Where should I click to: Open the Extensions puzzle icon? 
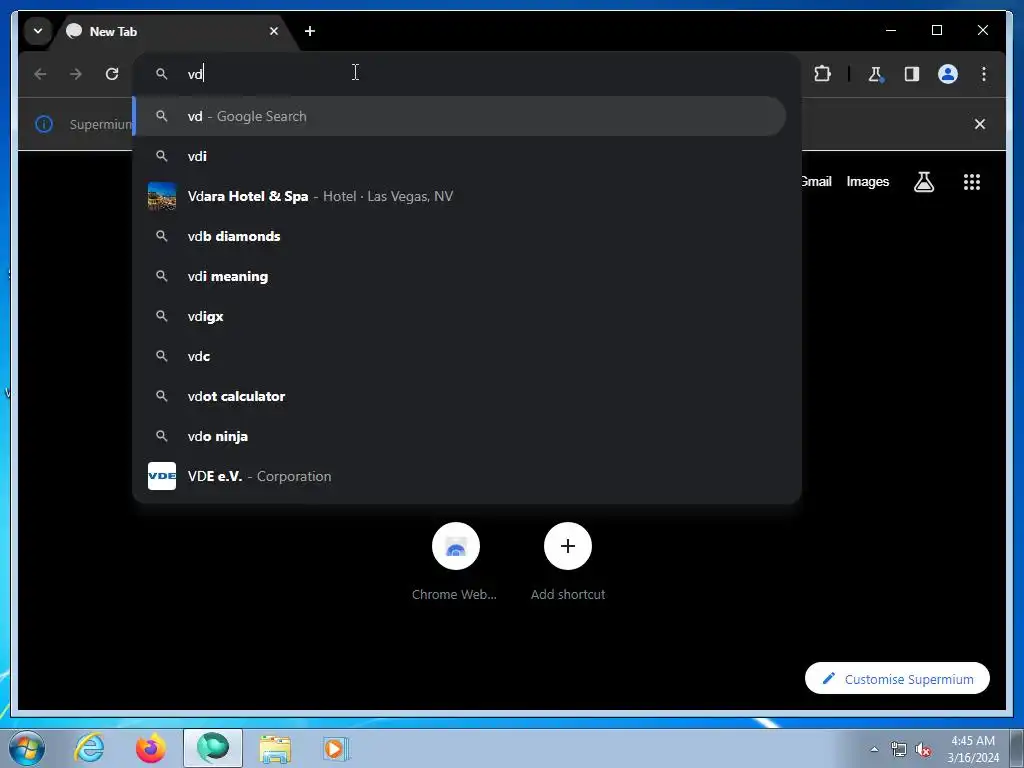click(822, 74)
